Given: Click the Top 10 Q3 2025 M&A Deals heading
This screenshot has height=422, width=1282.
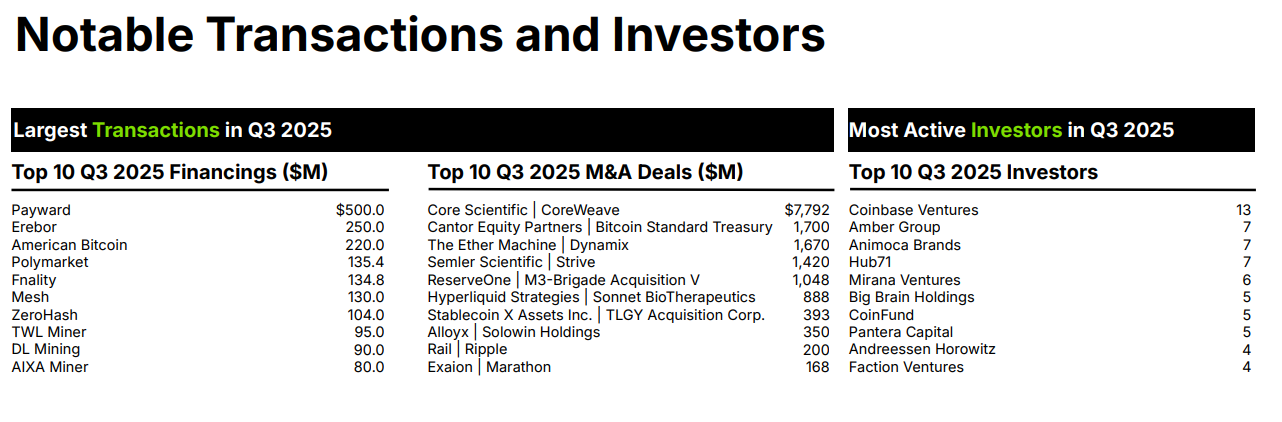Looking at the screenshot, I should click(x=585, y=172).
